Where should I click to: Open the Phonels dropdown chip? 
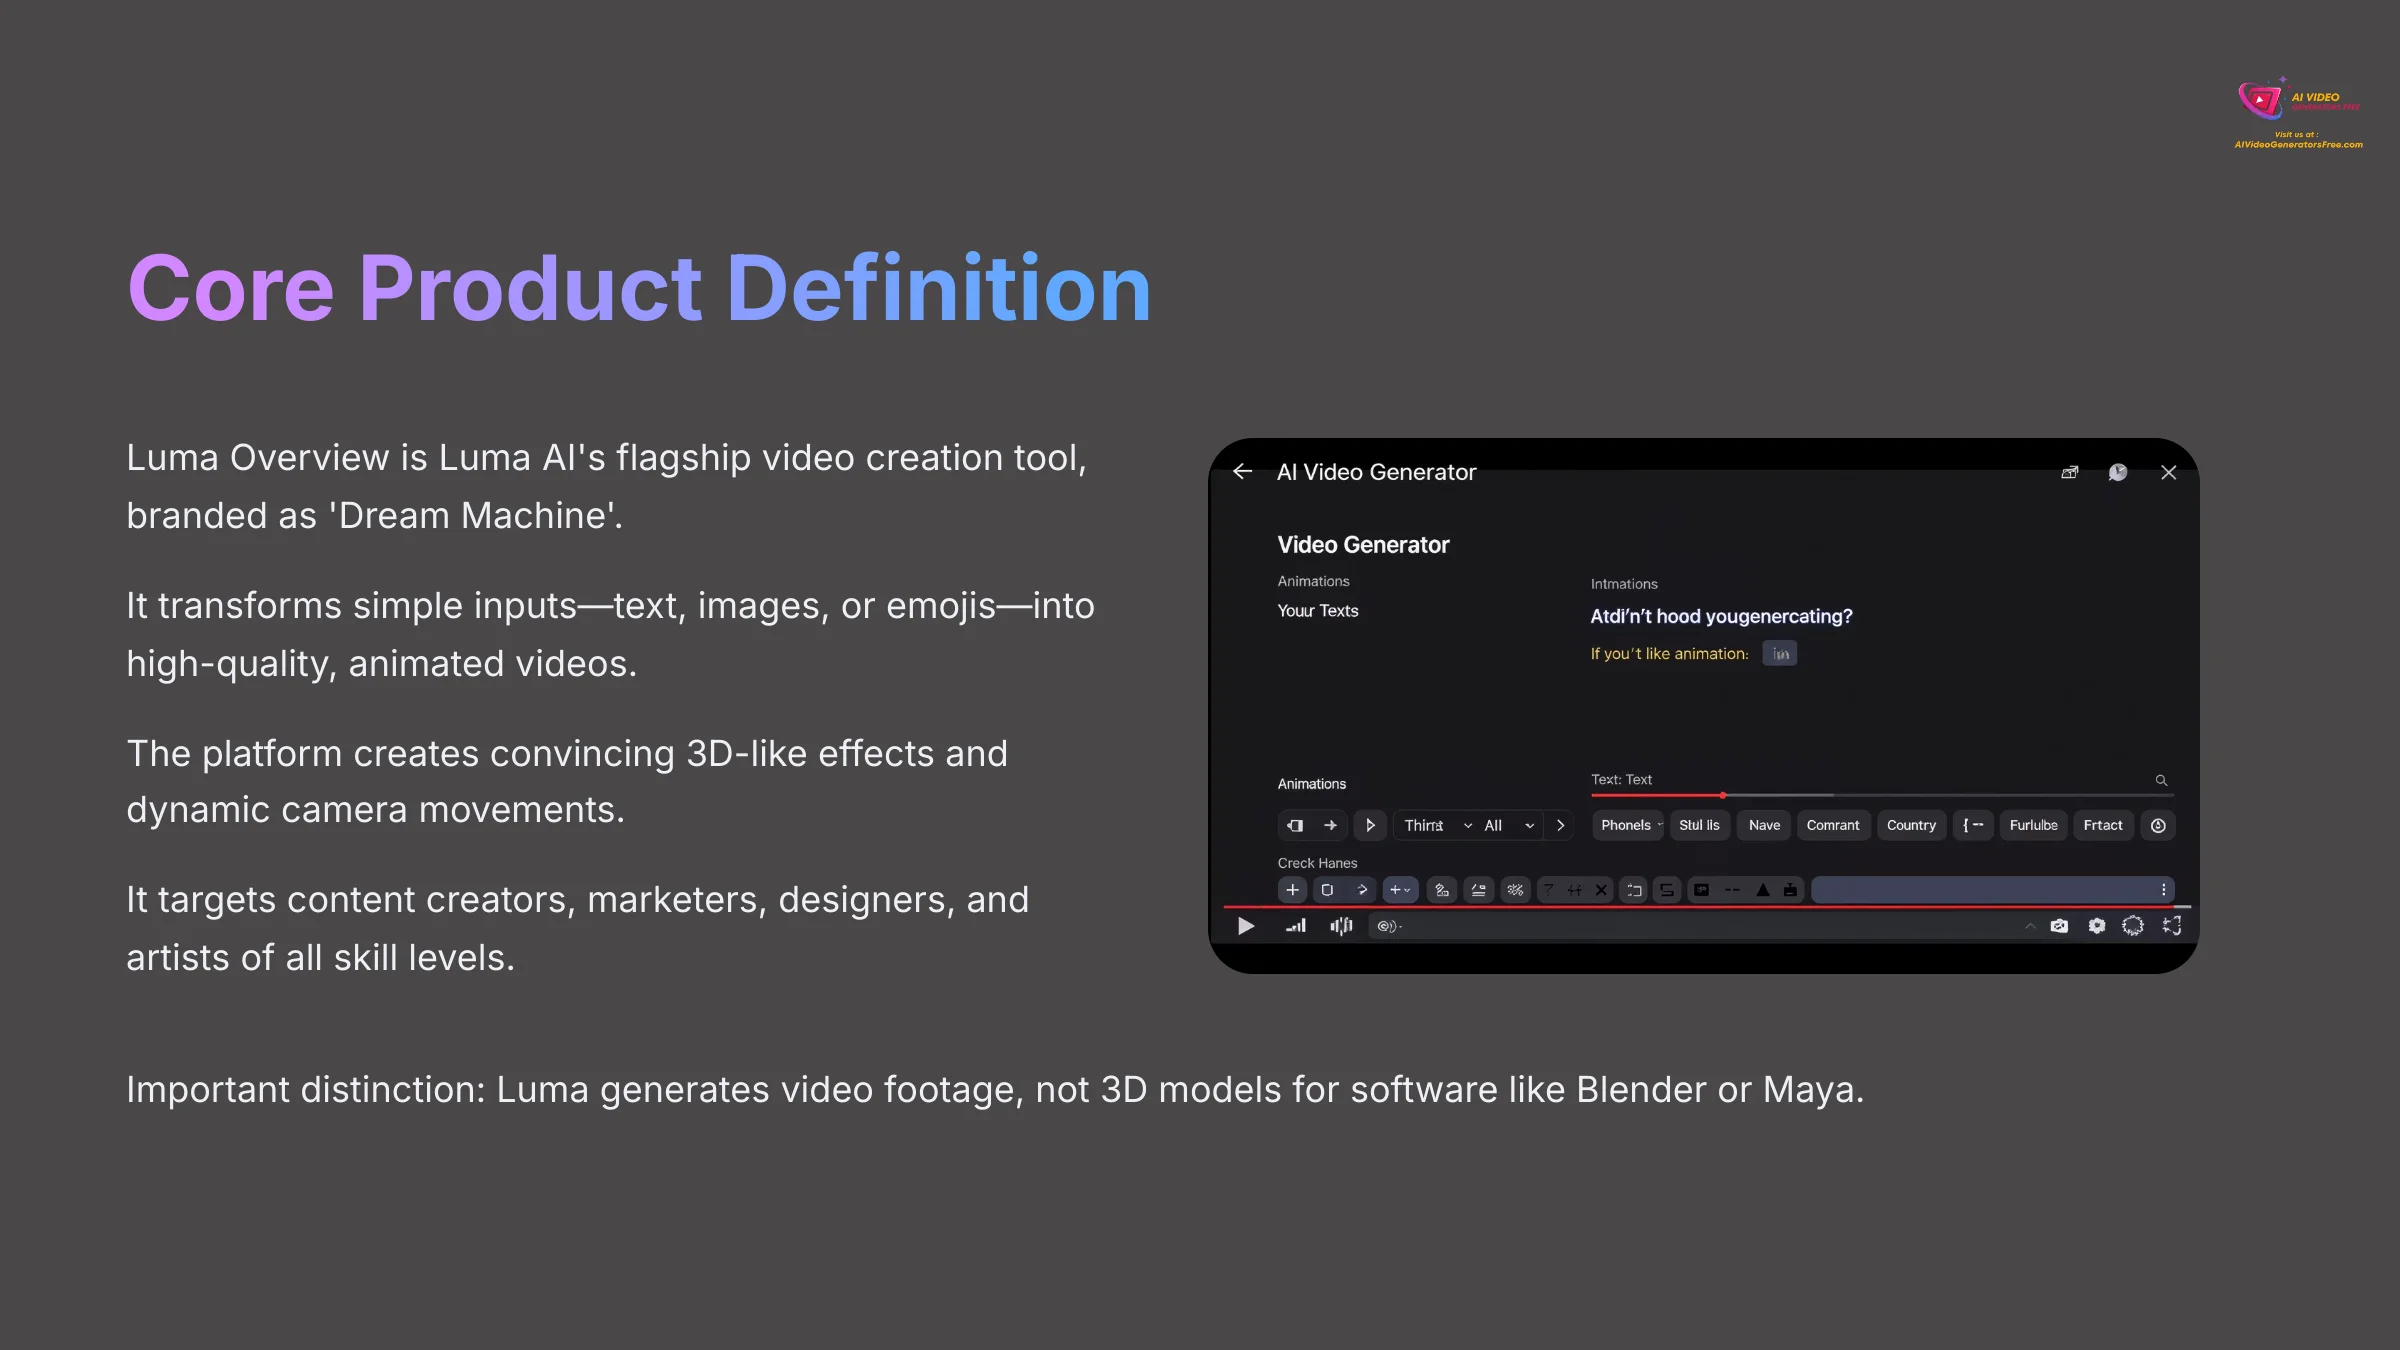(1629, 825)
